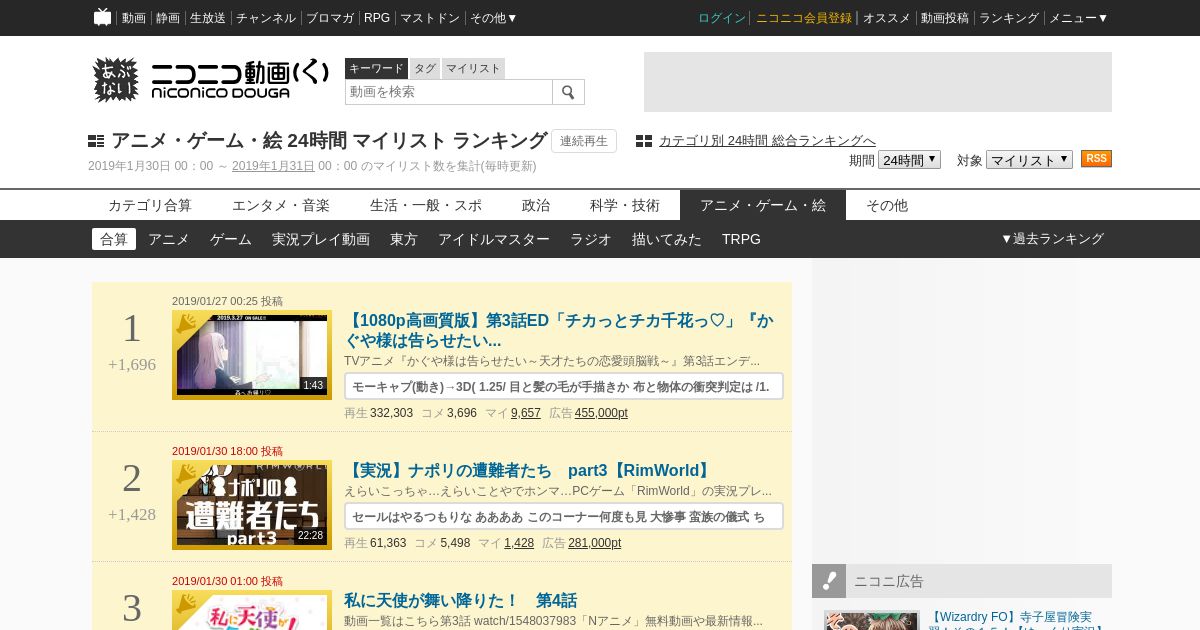Screen dimensions: 1200x630
Task: Click rank 2 マイ 1,428 count
Action: click(x=519, y=543)
